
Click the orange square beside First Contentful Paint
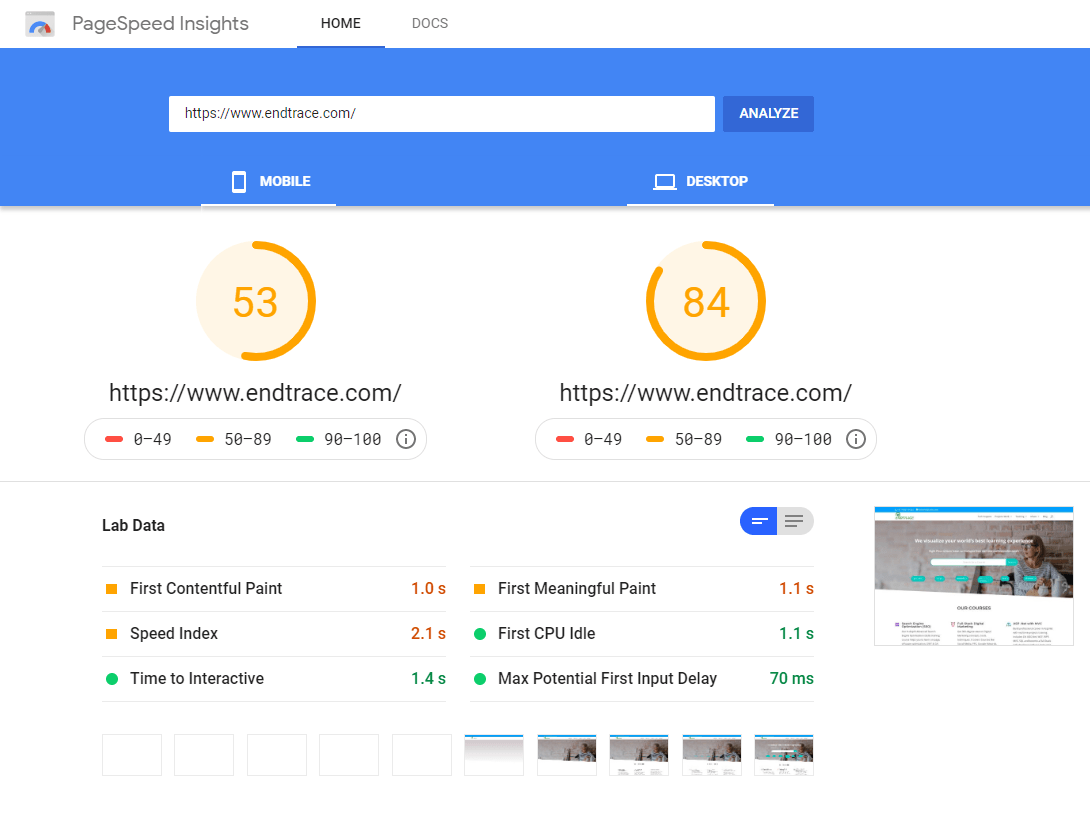click(x=111, y=589)
